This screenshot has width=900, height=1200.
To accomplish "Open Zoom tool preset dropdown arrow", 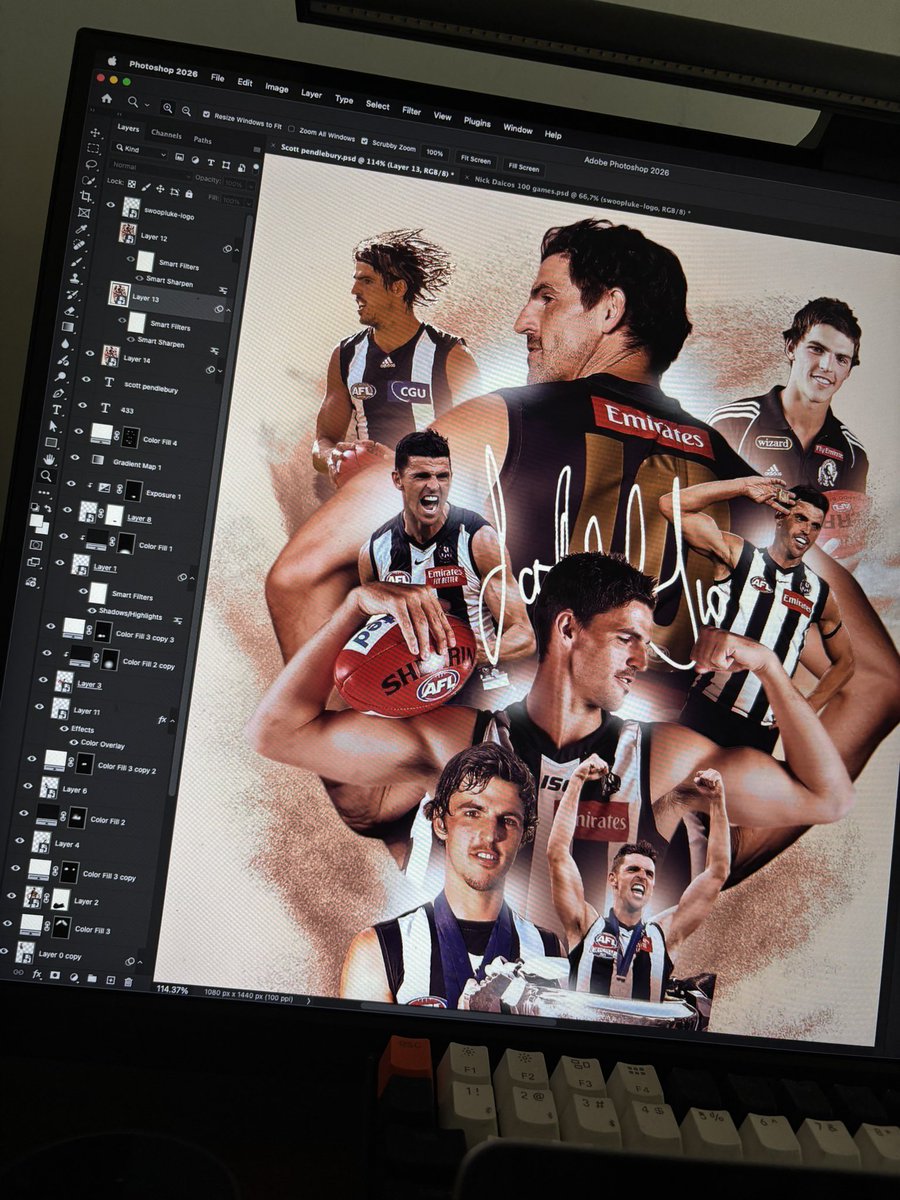I will 147,104.
